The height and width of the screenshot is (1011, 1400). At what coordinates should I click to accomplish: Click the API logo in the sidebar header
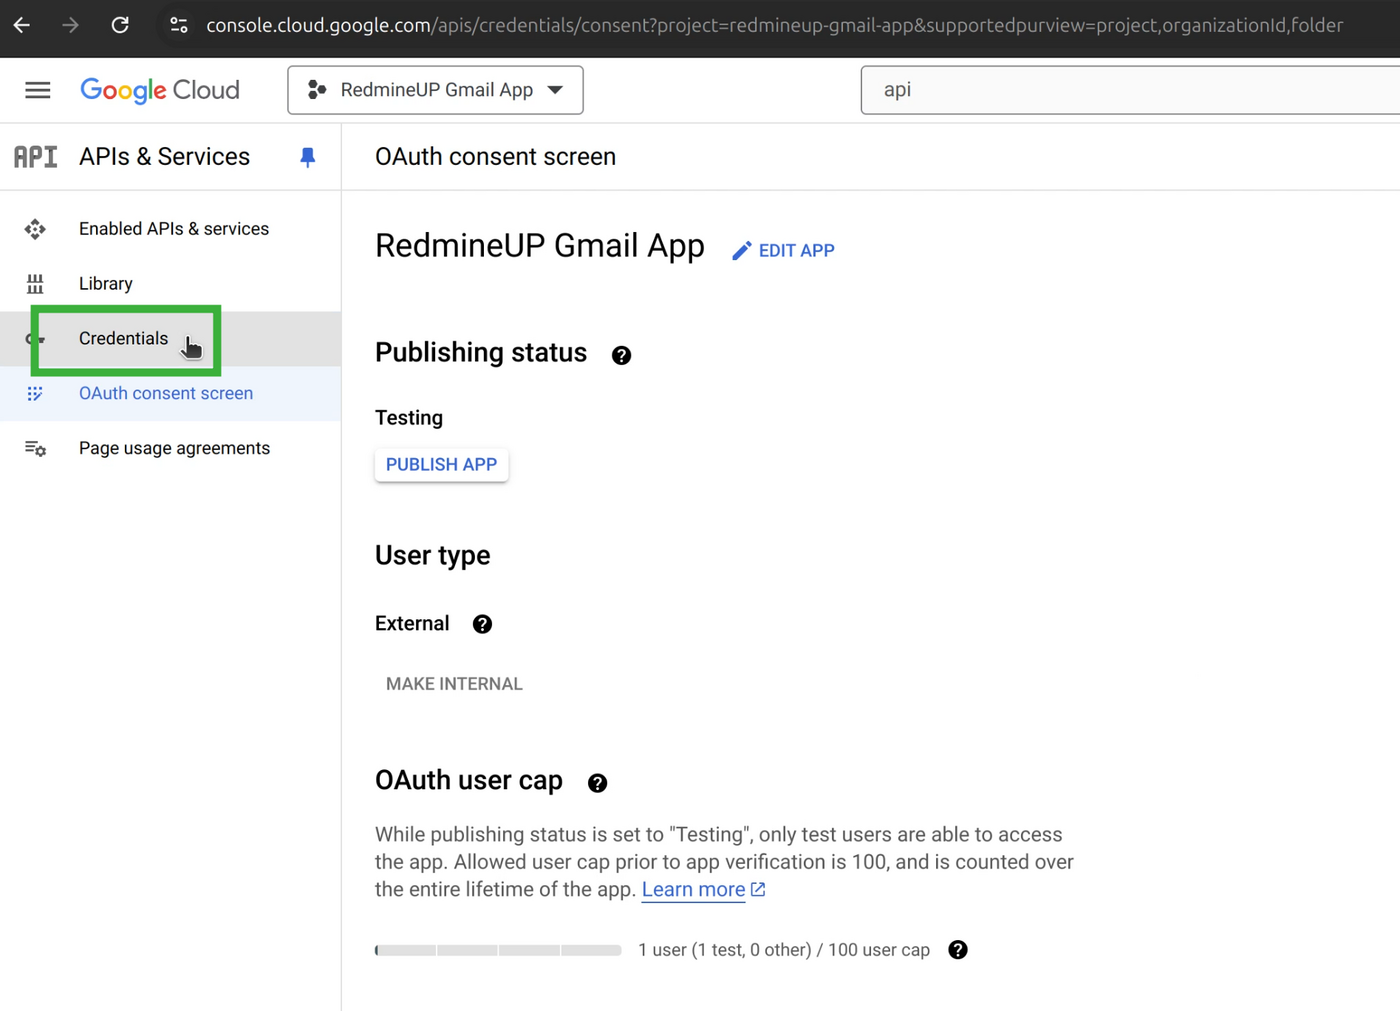coord(35,156)
